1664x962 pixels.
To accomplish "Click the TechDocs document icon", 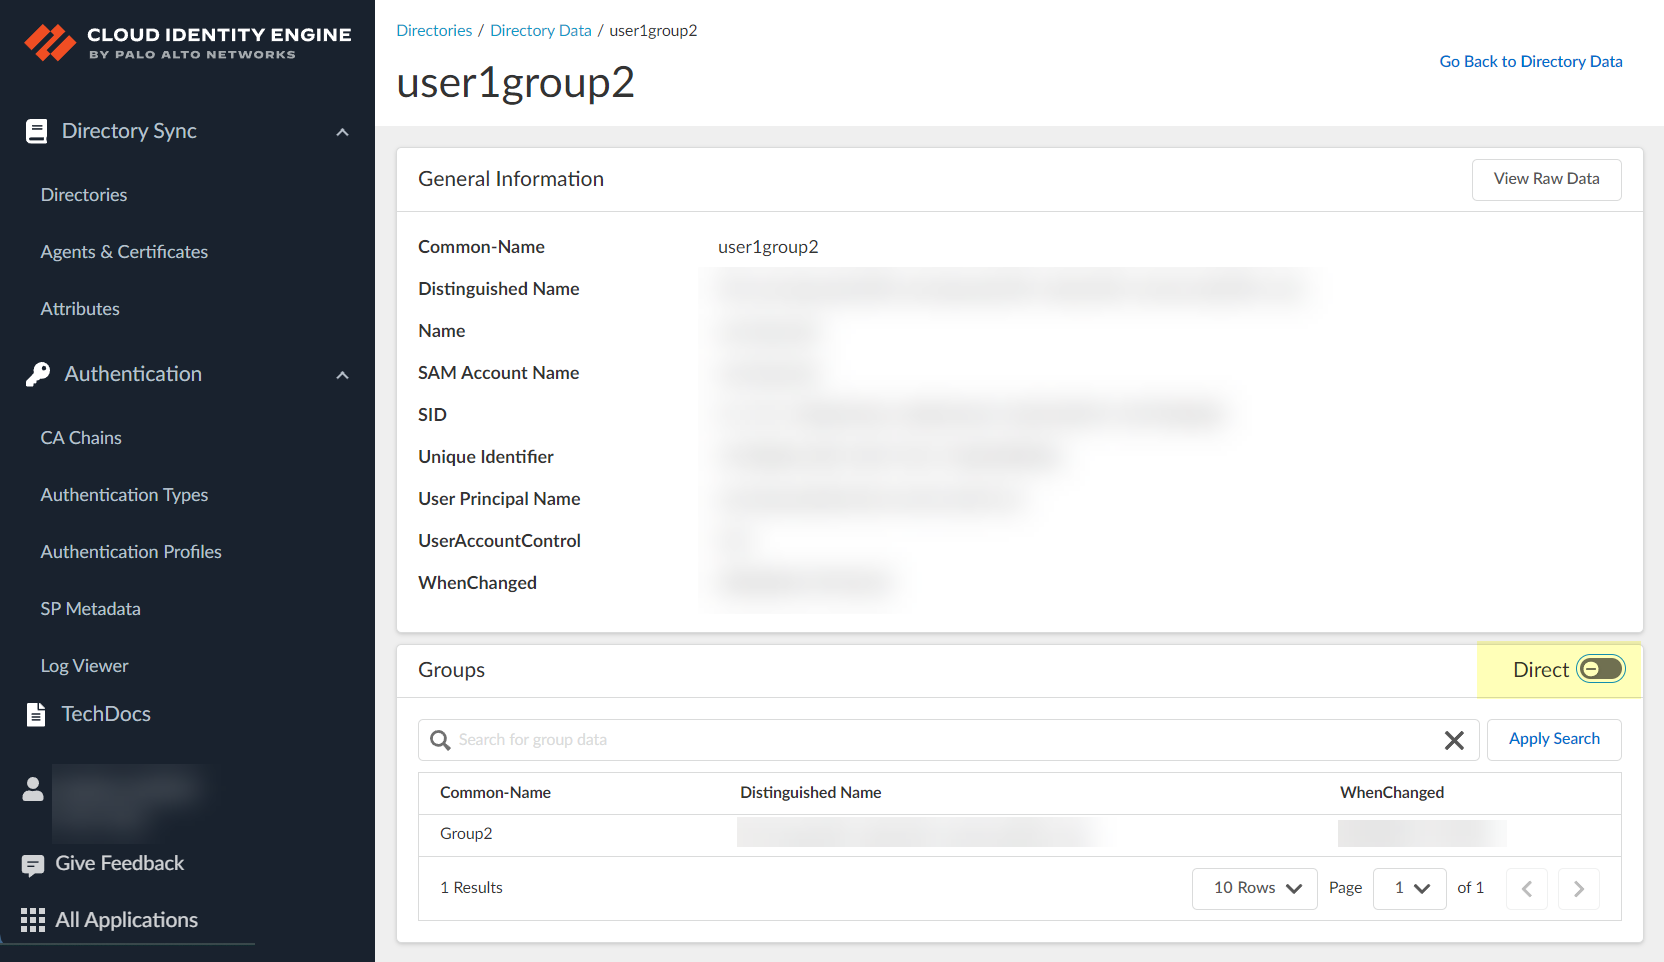I will click(x=36, y=714).
